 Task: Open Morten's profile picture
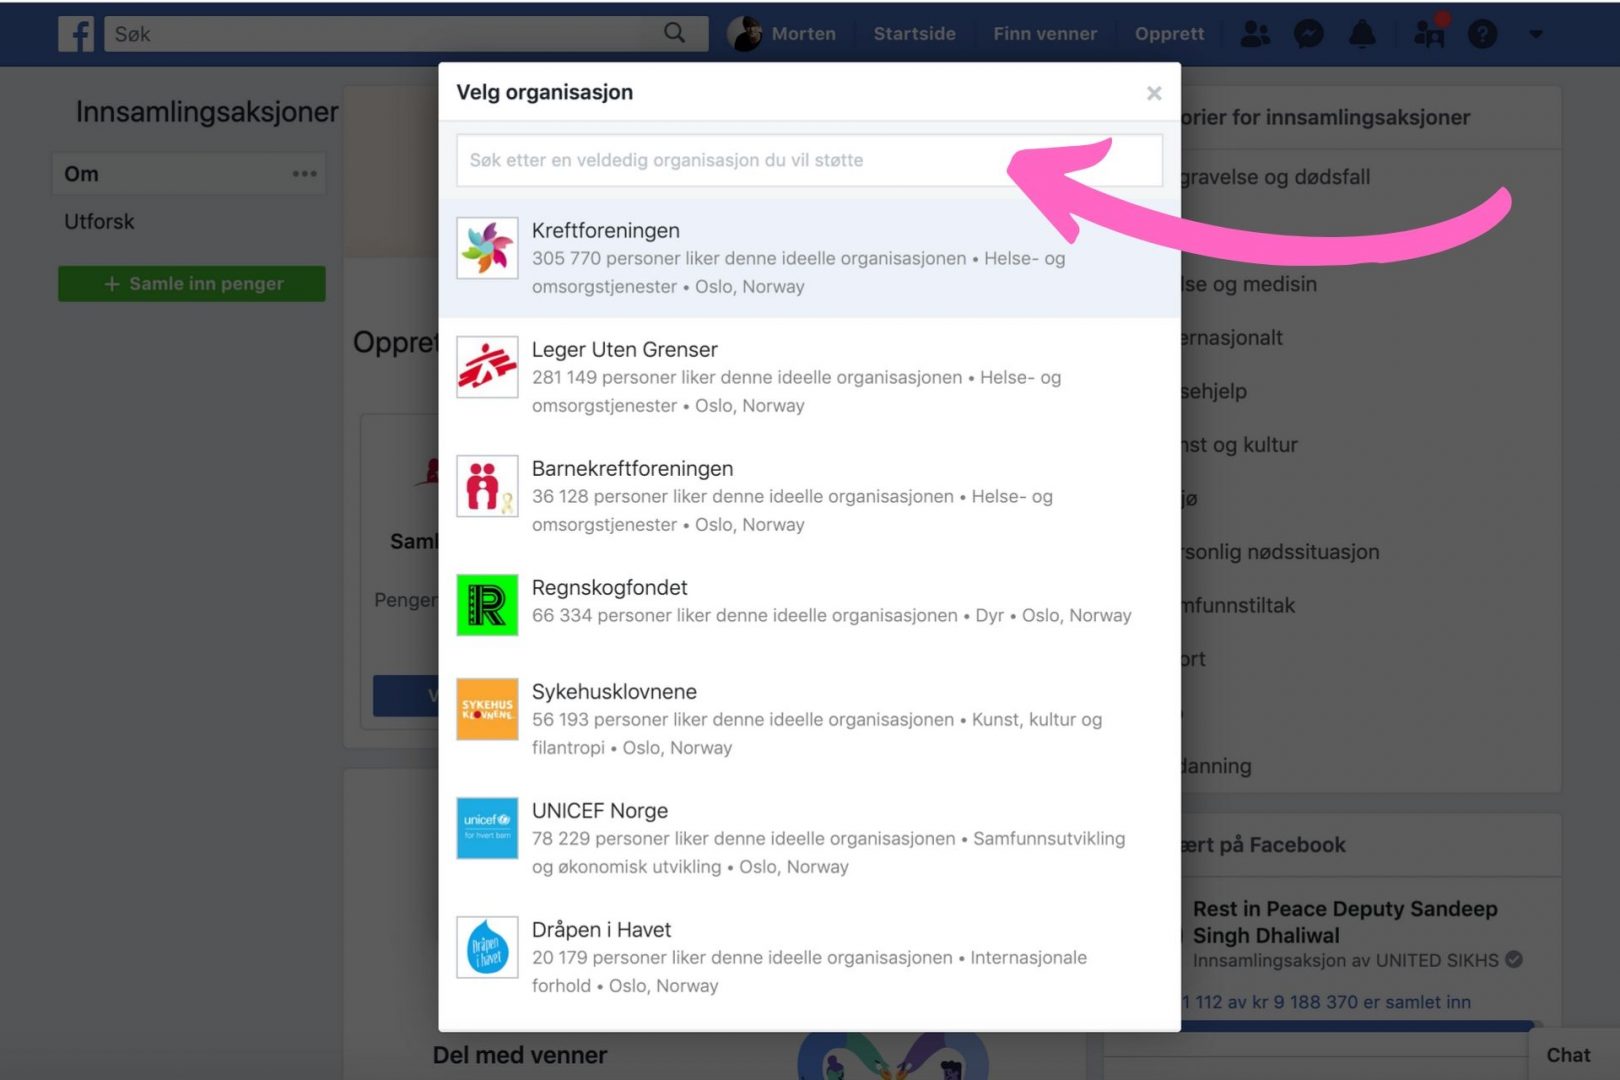click(x=744, y=34)
